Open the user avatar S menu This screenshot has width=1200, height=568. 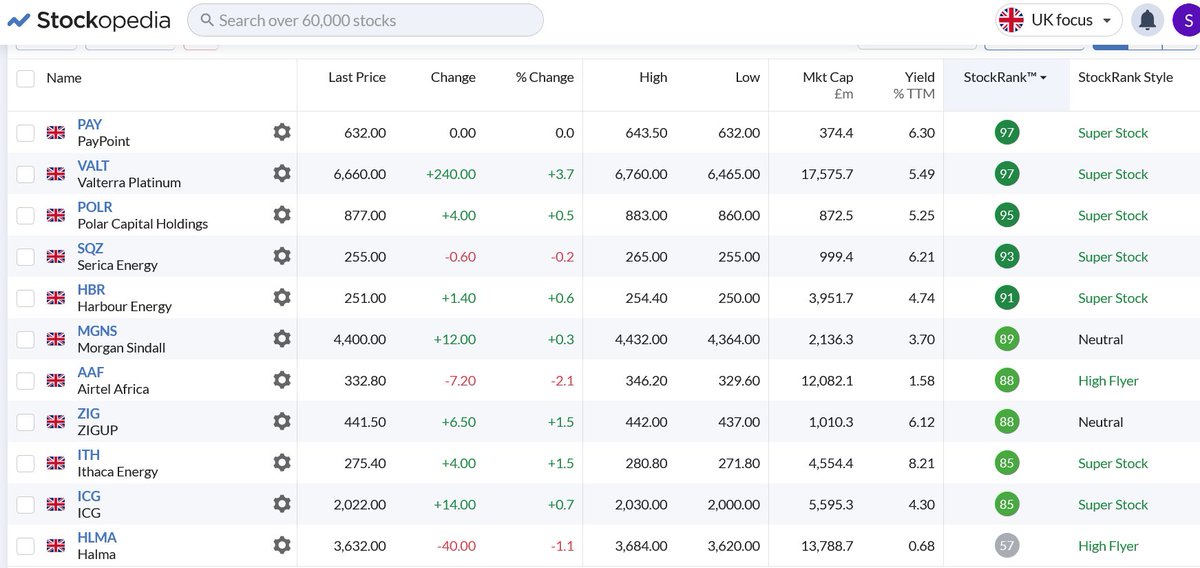(1186, 20)
